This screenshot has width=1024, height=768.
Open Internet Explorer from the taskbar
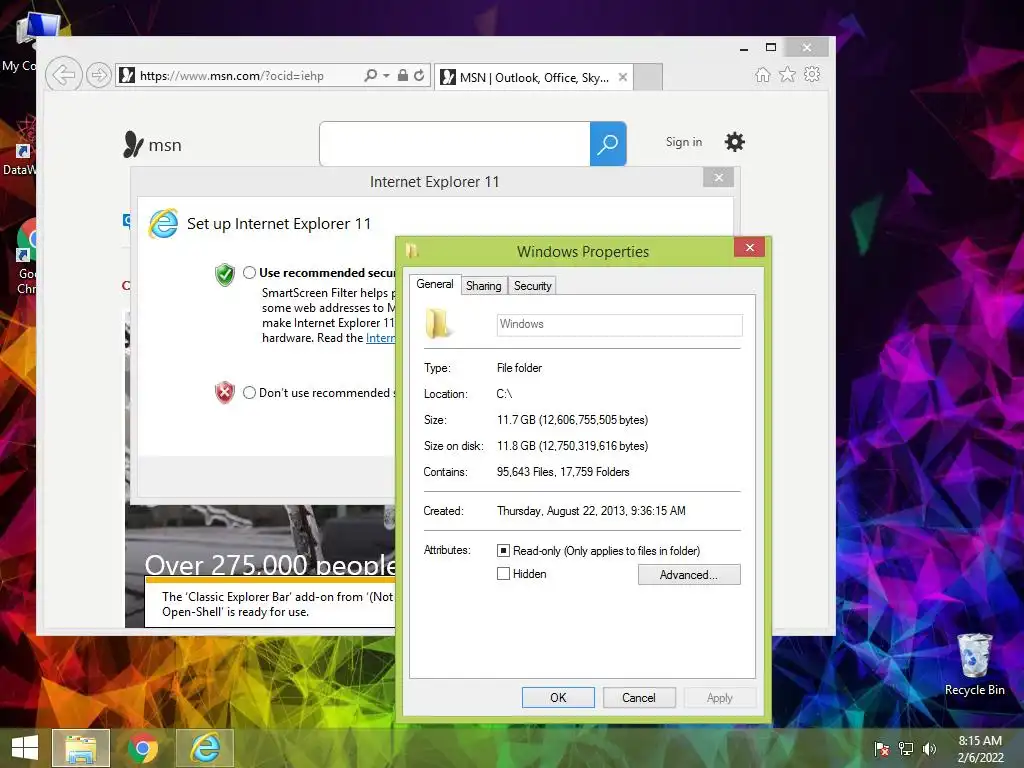click(205, 748)
